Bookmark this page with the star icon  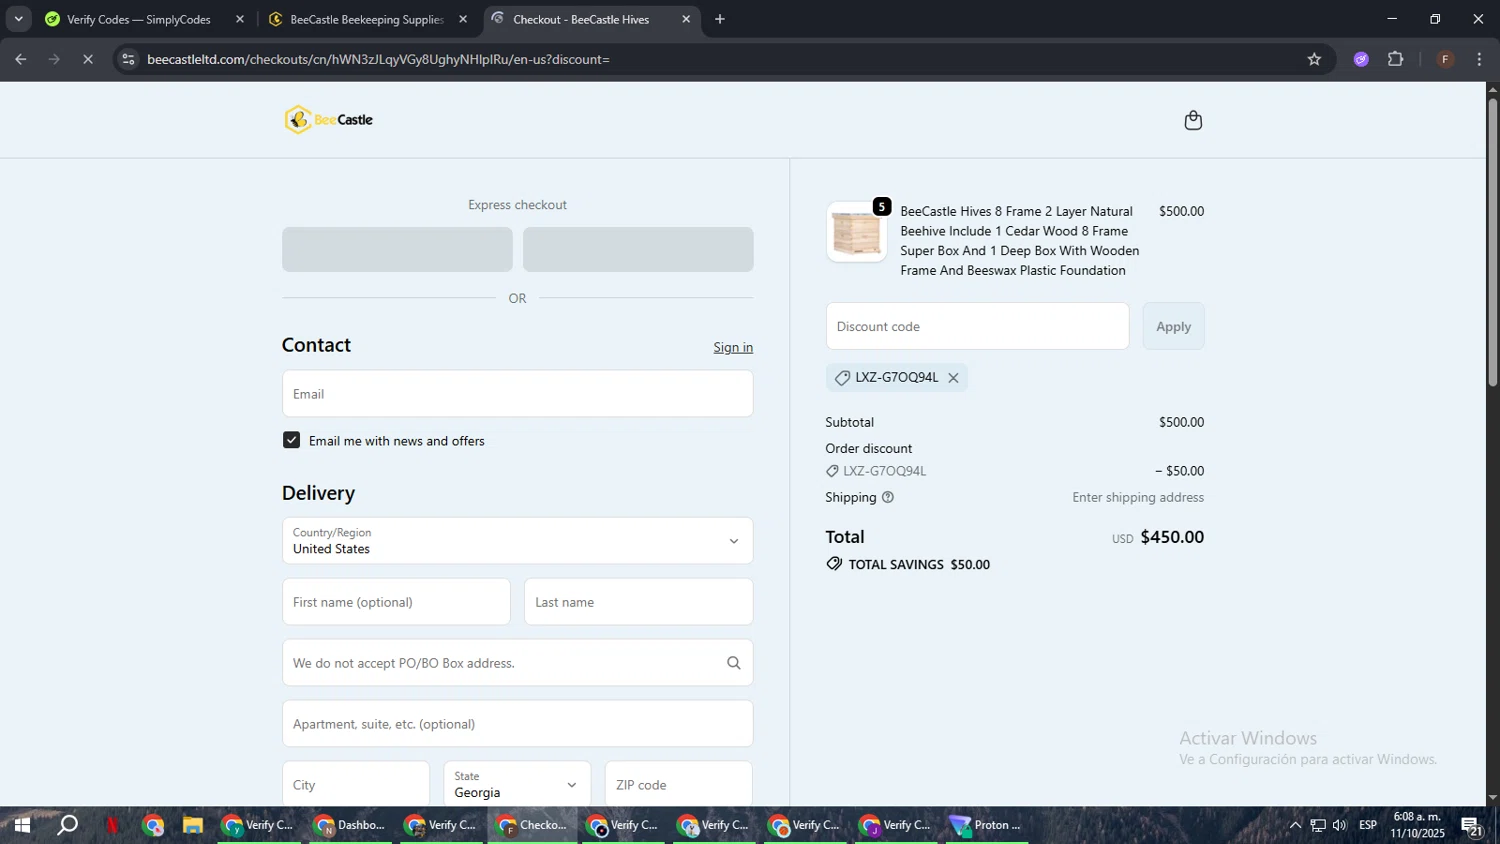[1314, 59]
